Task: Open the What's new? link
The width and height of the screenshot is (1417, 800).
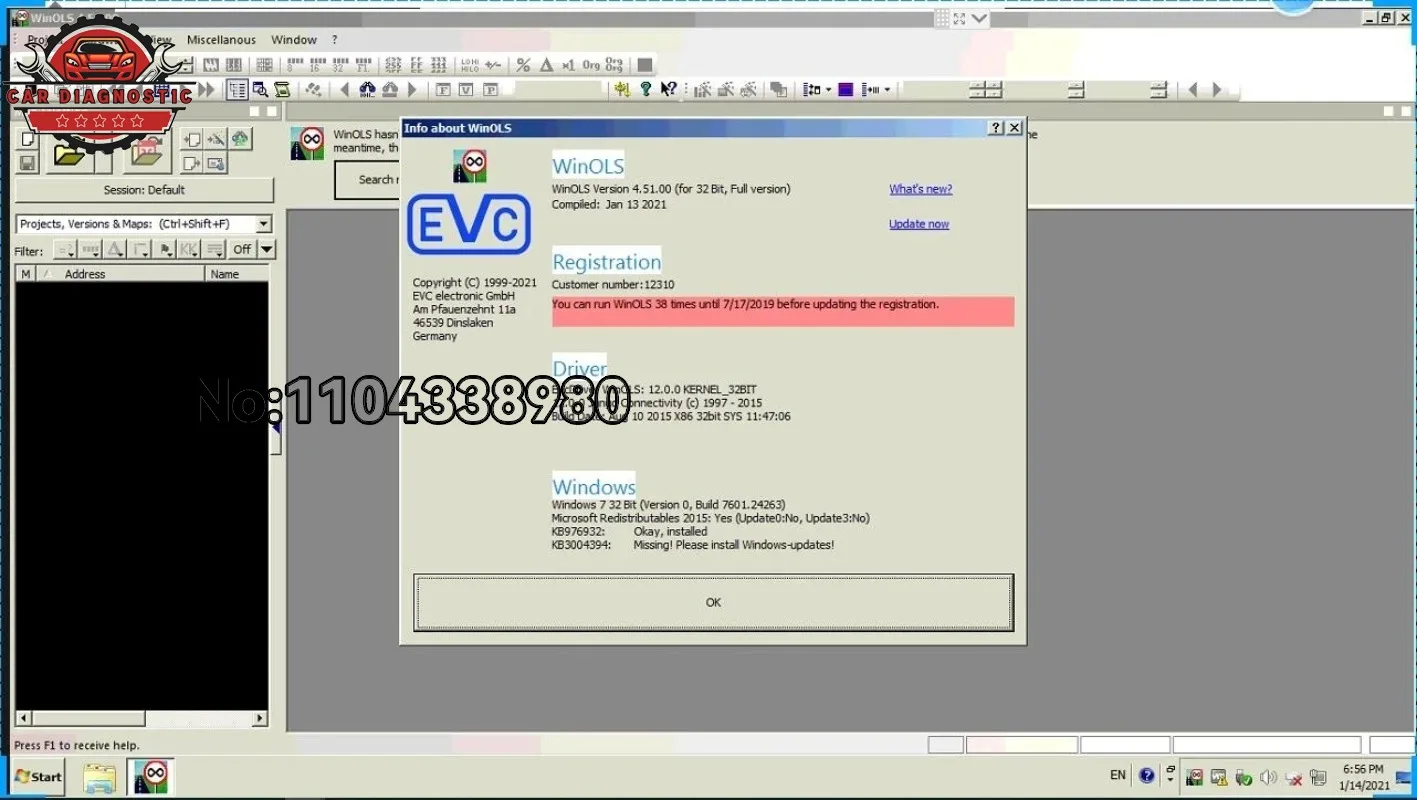Action: [921, 189]
